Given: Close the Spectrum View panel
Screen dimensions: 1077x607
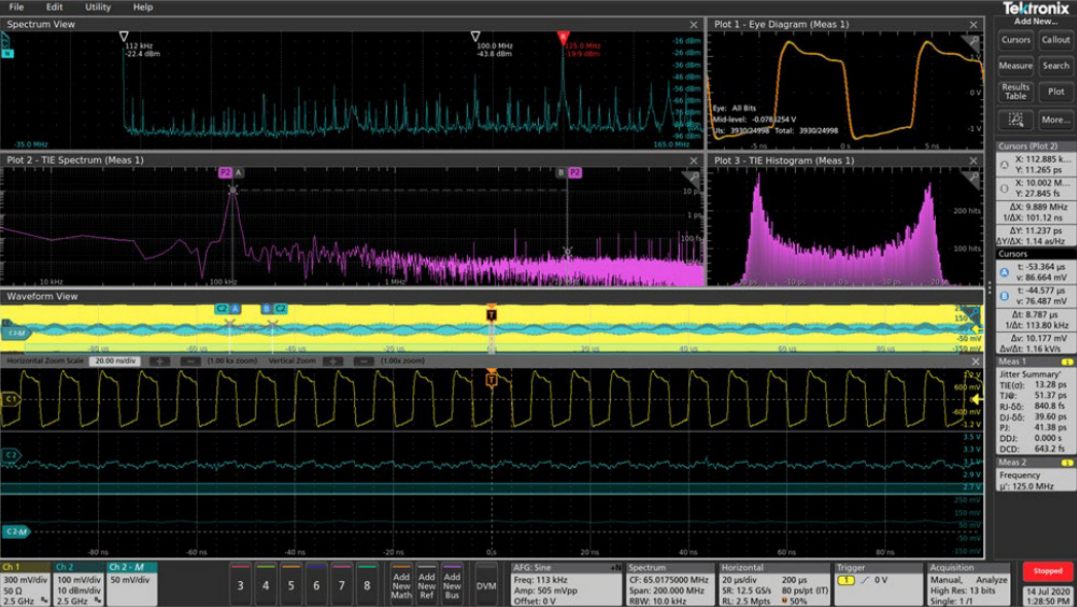Looking at the screenshot, I should pyautogui.click(x=694, y=24).
